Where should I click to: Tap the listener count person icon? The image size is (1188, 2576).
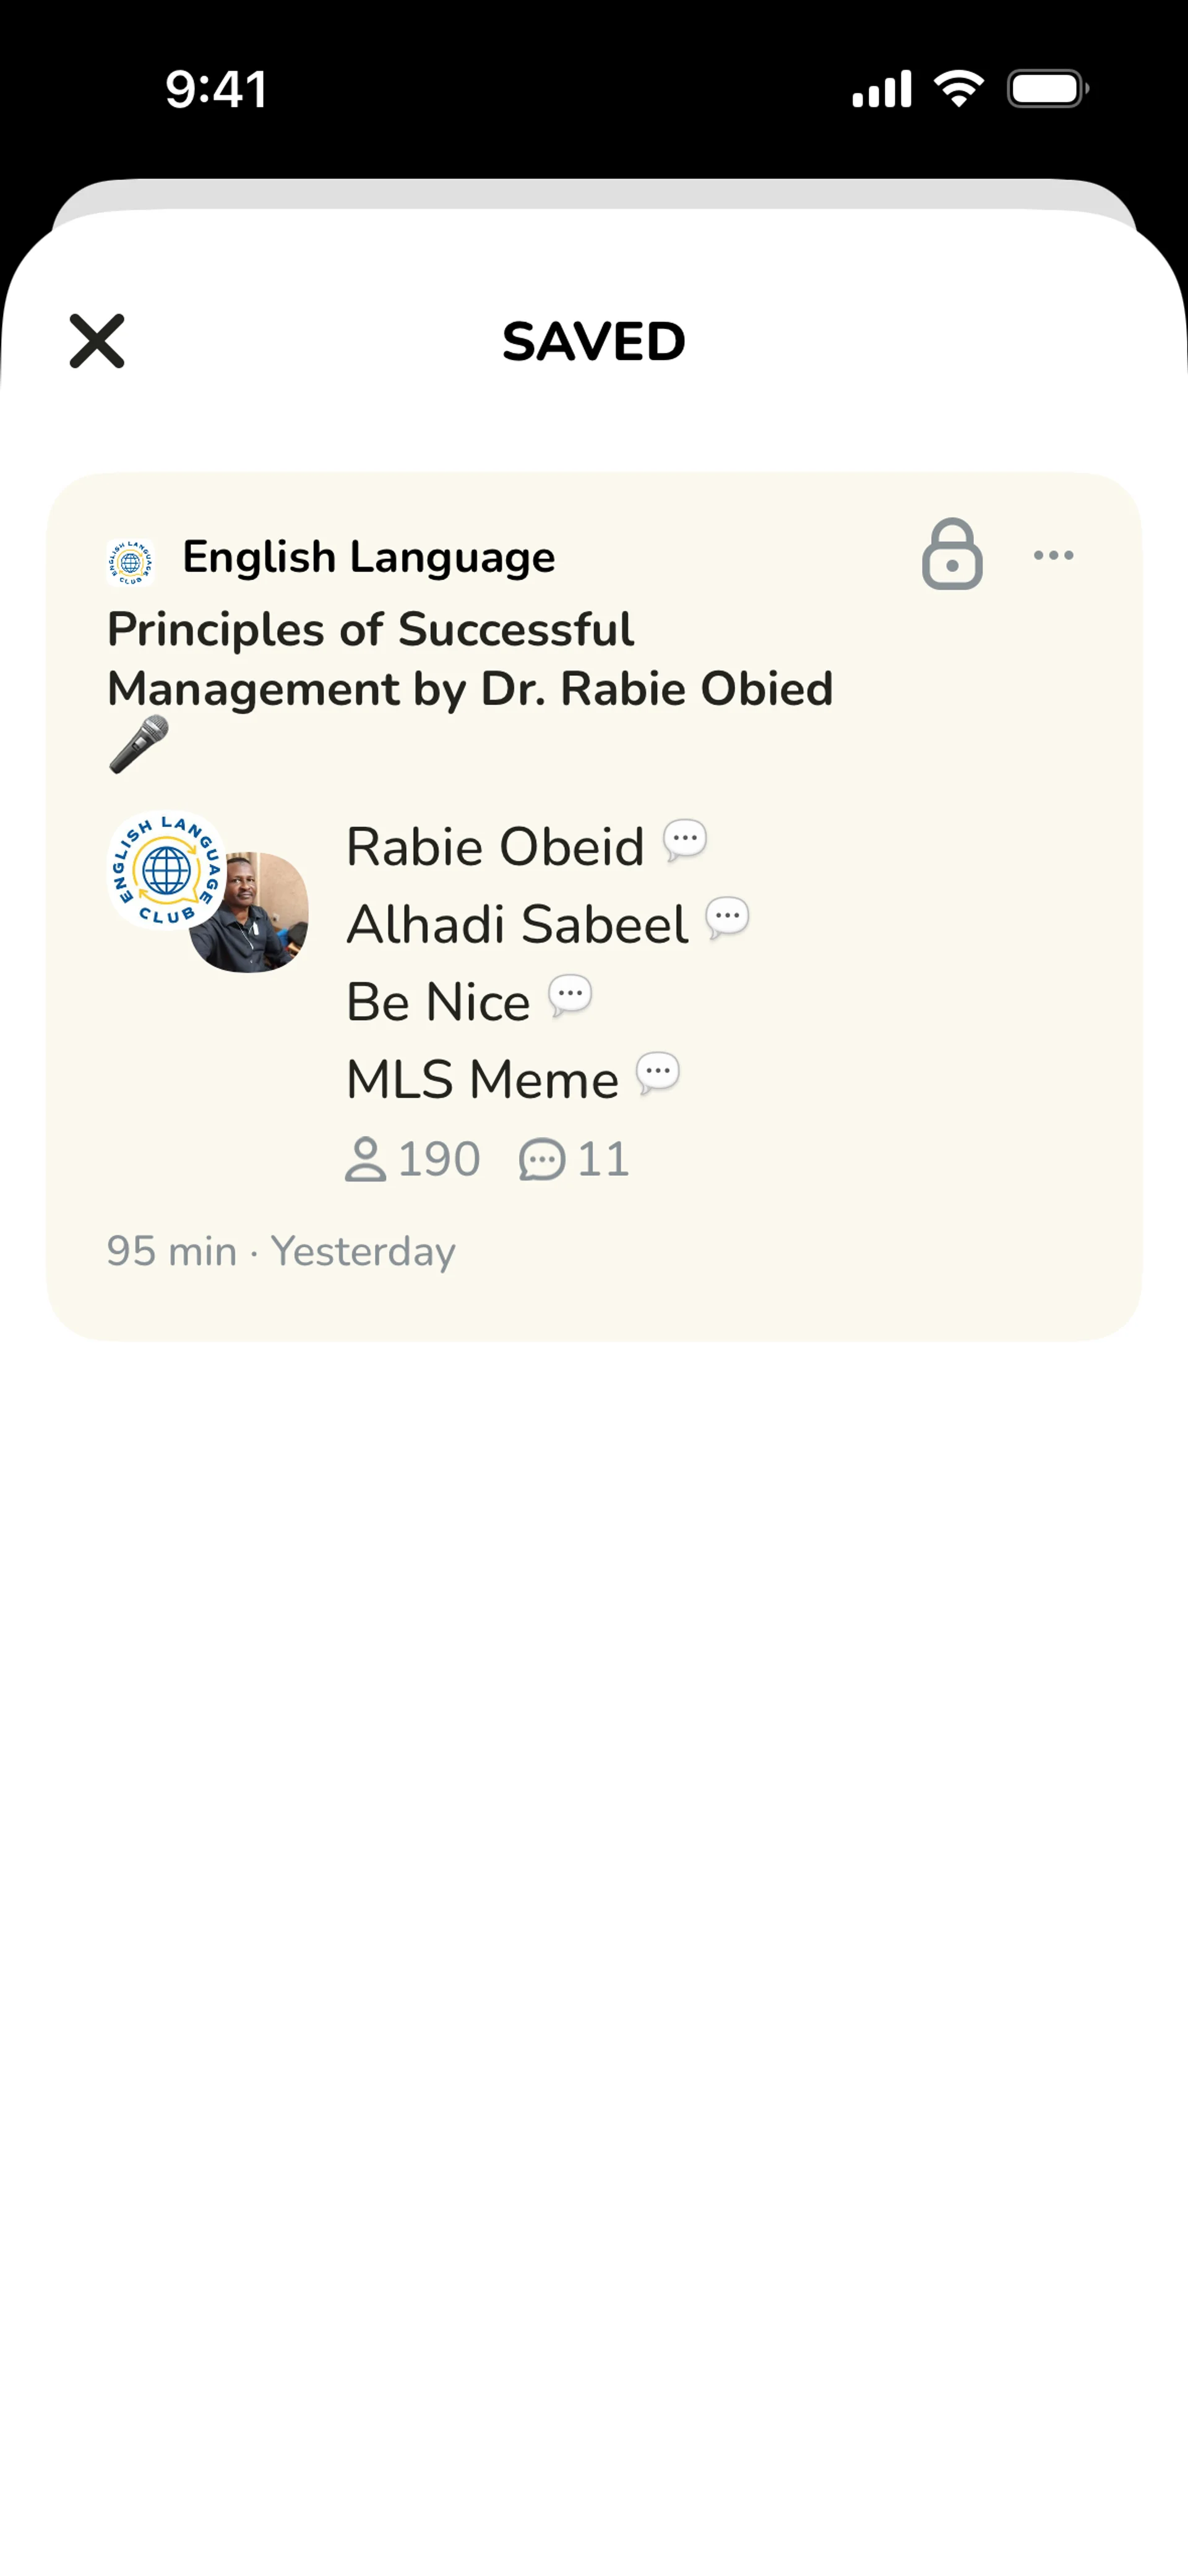[x=365, y=1160]
